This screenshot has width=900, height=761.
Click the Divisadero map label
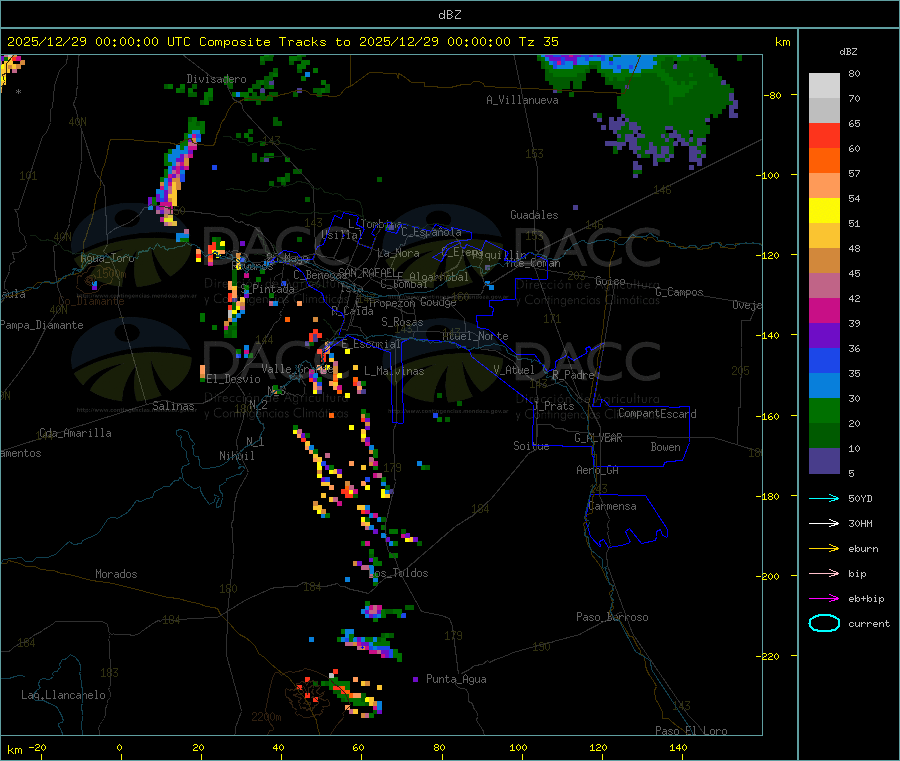[216, 79]
